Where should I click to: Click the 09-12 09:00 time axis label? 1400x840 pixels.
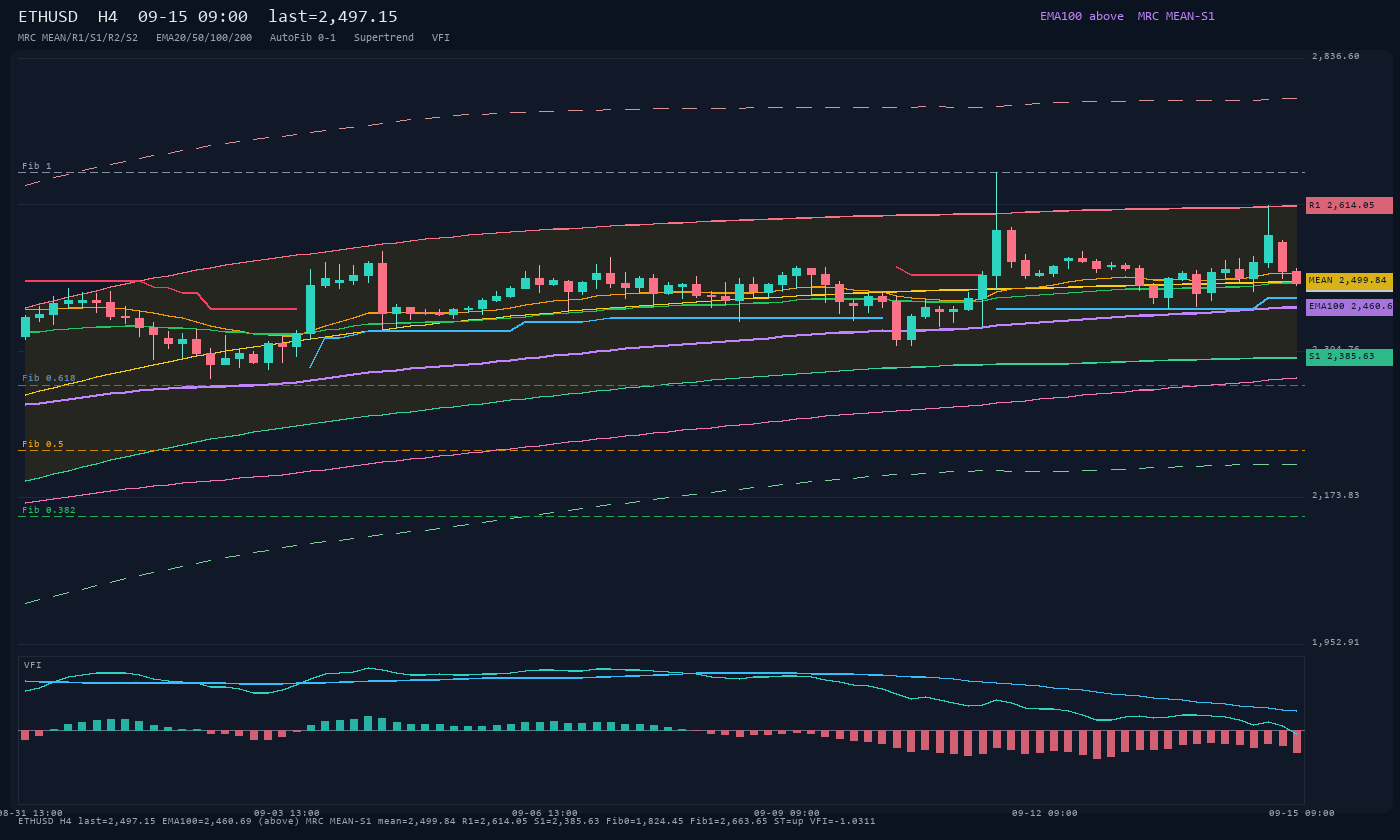[1045, 813]
